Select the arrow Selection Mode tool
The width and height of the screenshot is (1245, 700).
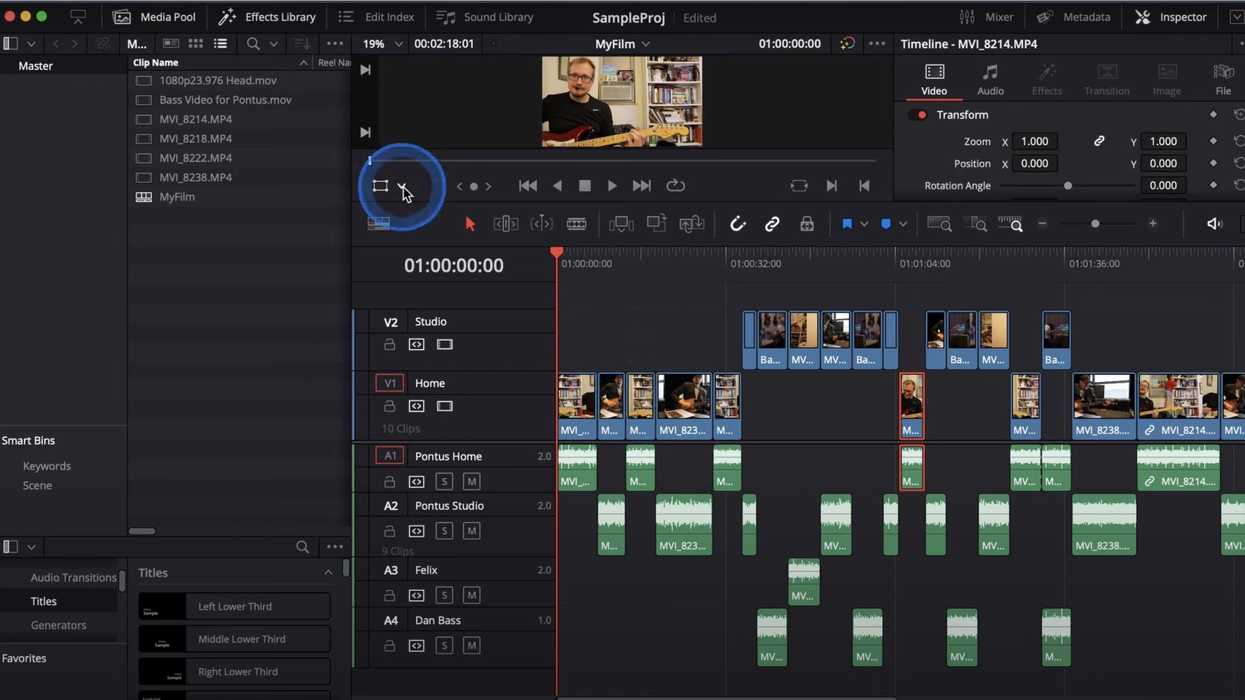(470, 224)
